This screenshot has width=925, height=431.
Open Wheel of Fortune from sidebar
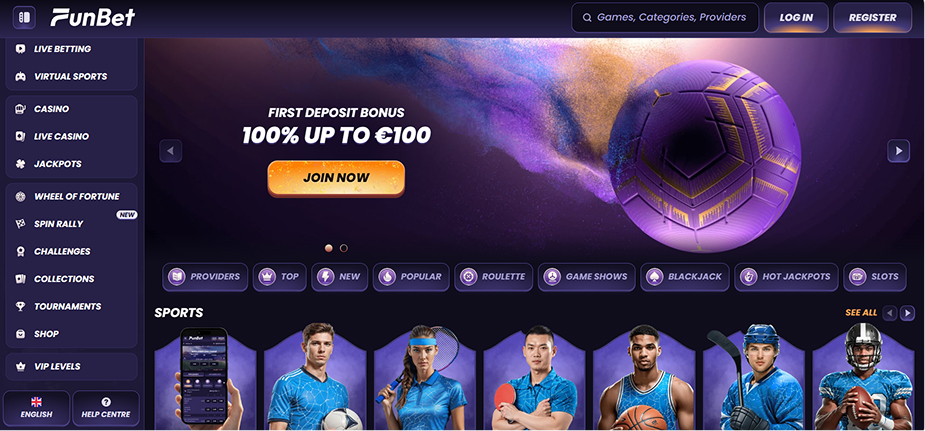click(x=71, y=197)
